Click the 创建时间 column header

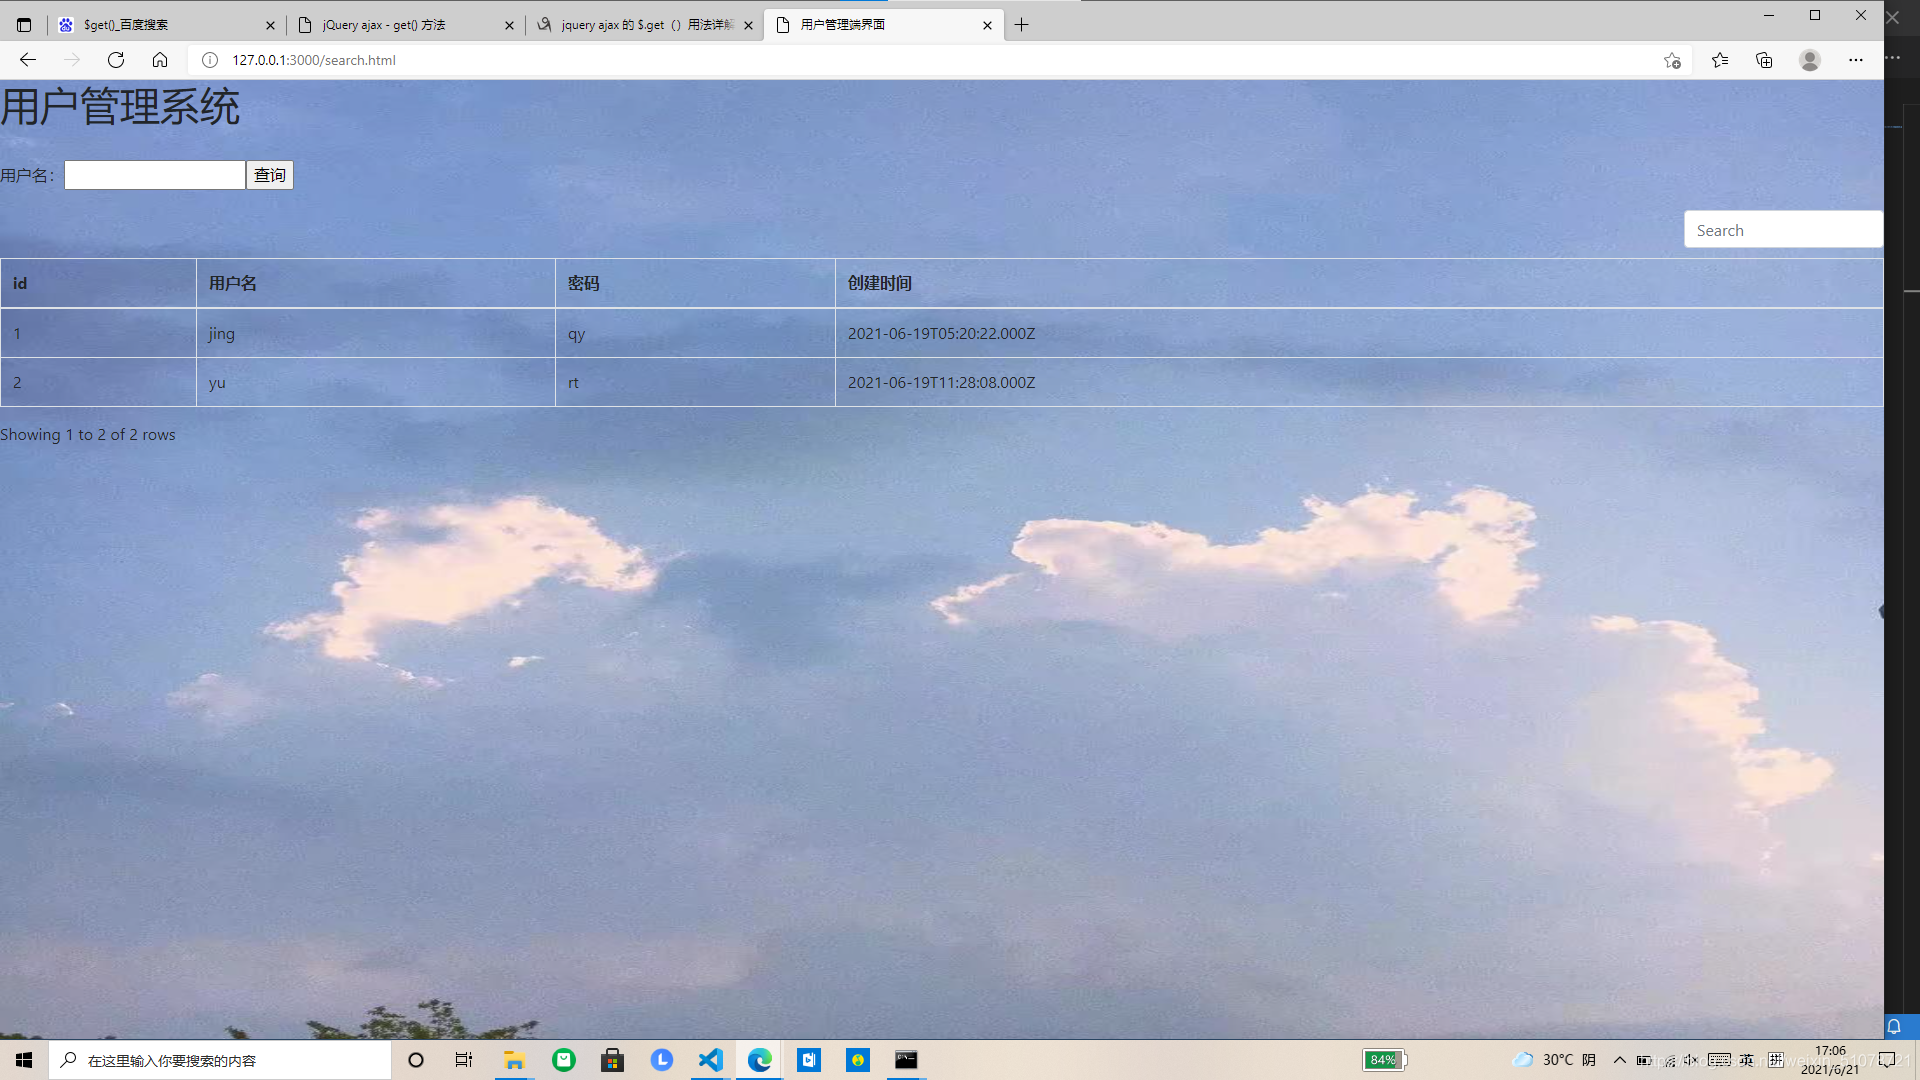point(878,284)
